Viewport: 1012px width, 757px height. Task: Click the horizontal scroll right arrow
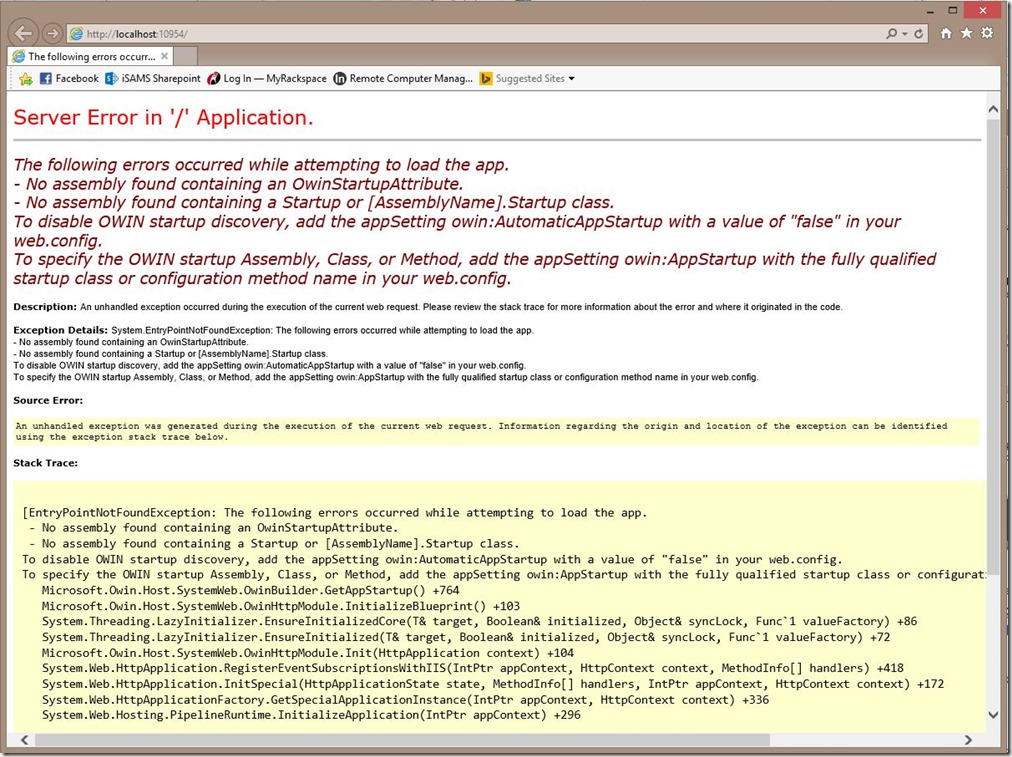click(968, 740)
